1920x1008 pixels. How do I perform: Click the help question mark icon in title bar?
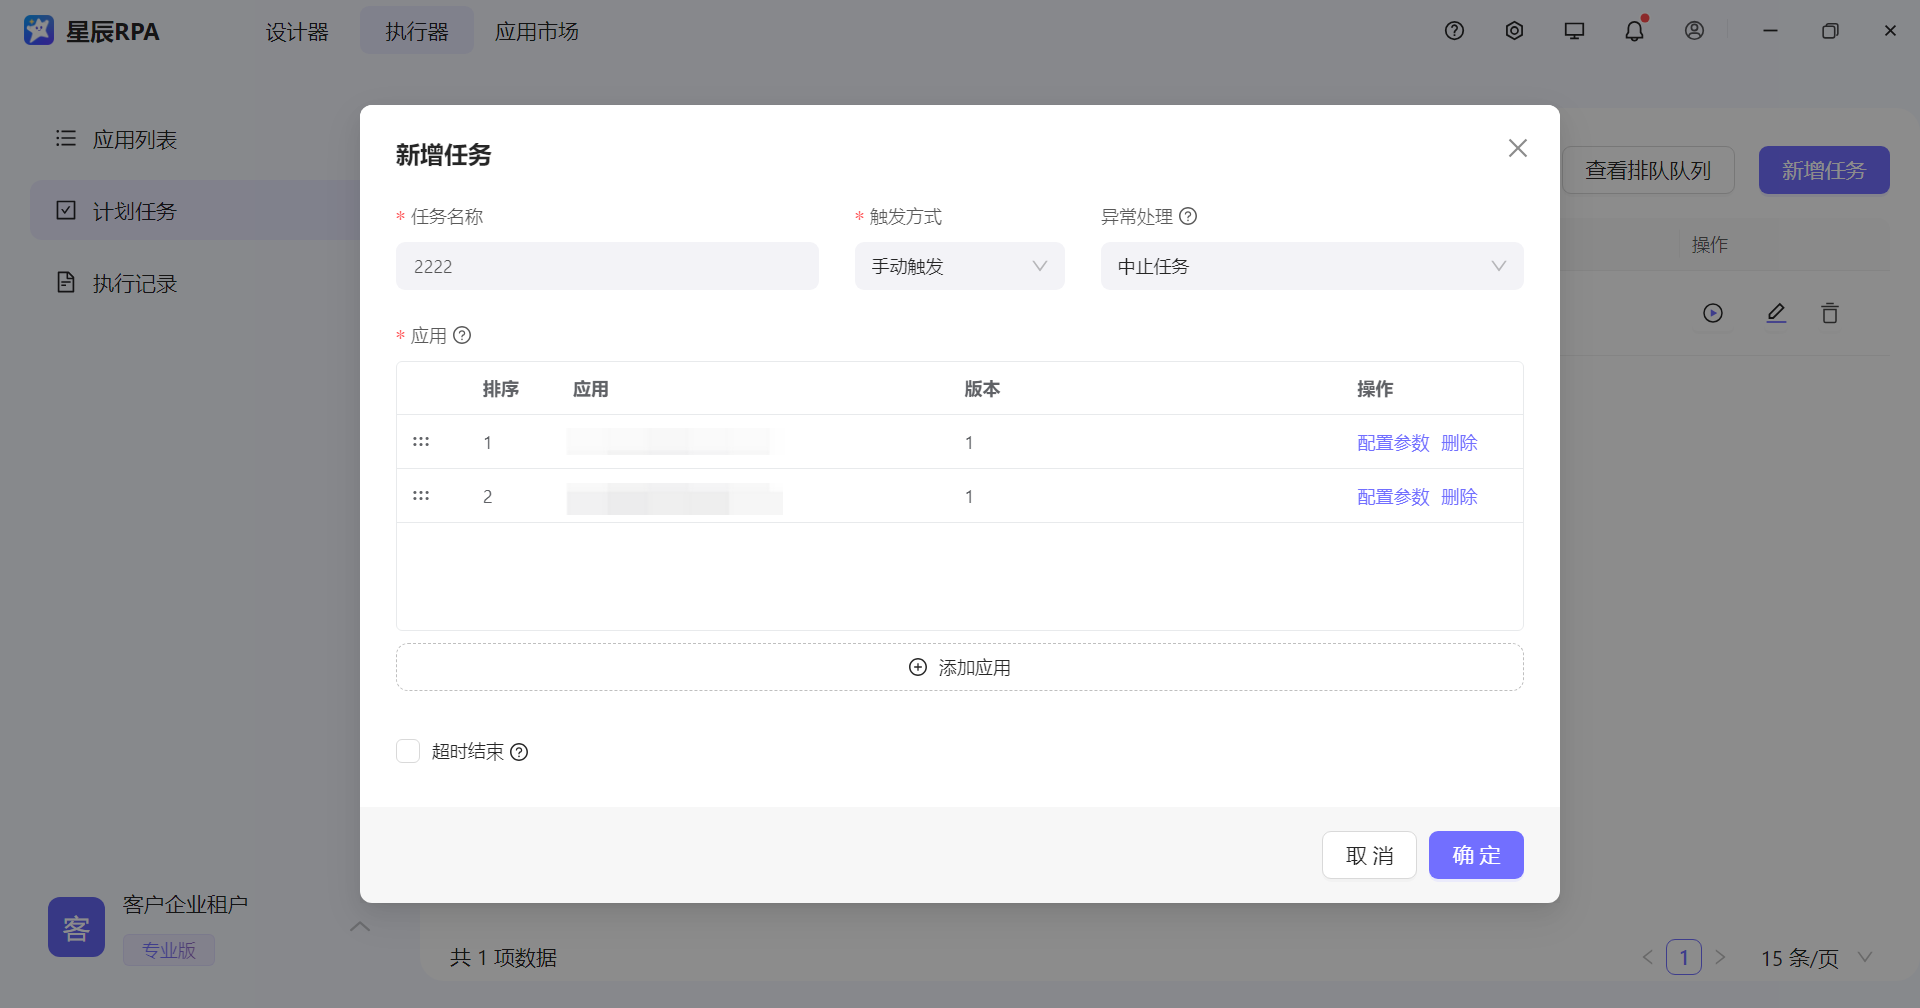click(1454, 31)
